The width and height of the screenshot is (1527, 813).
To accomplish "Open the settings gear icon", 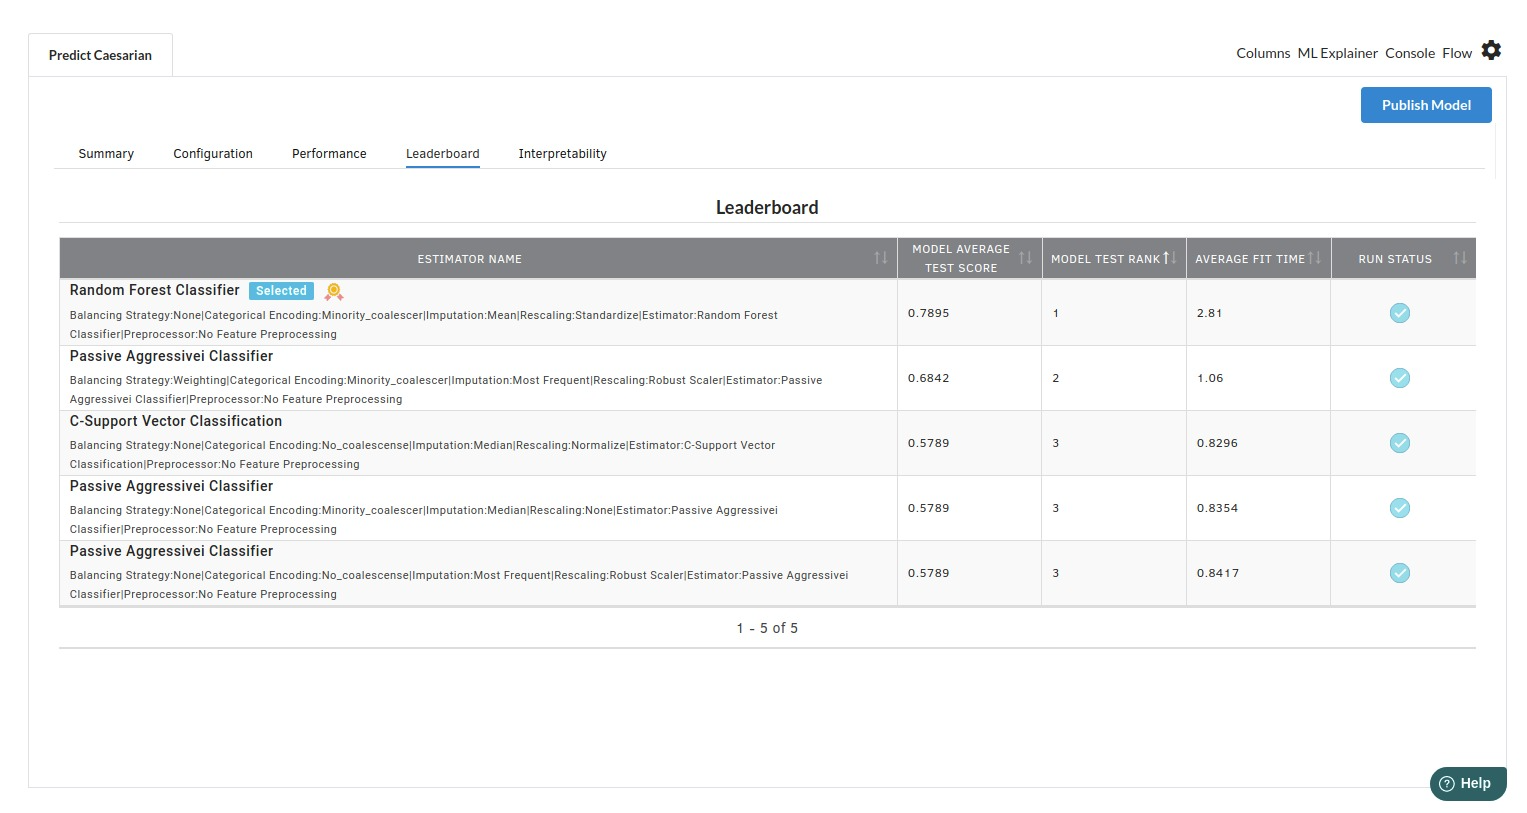I will click(1491, 51).
